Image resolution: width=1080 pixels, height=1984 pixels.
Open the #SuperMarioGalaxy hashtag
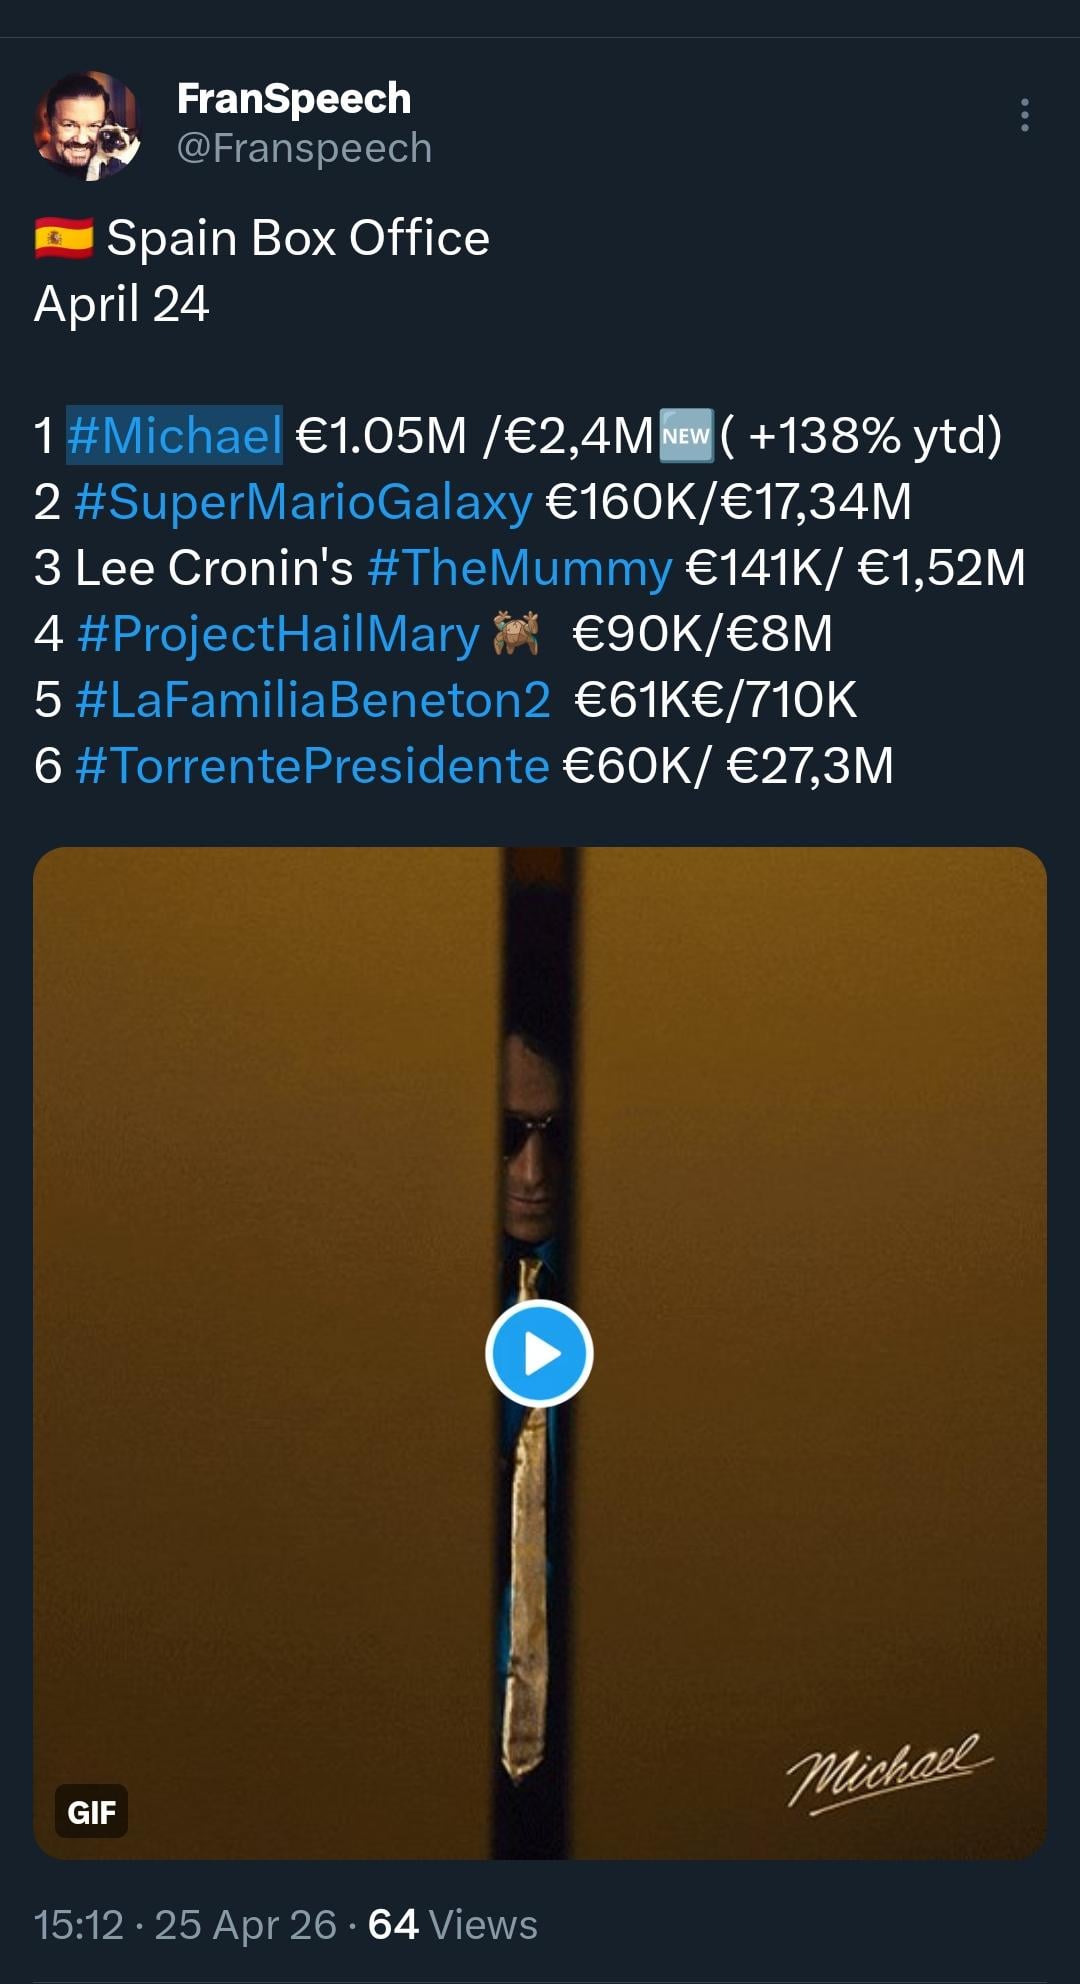point(303,502)
